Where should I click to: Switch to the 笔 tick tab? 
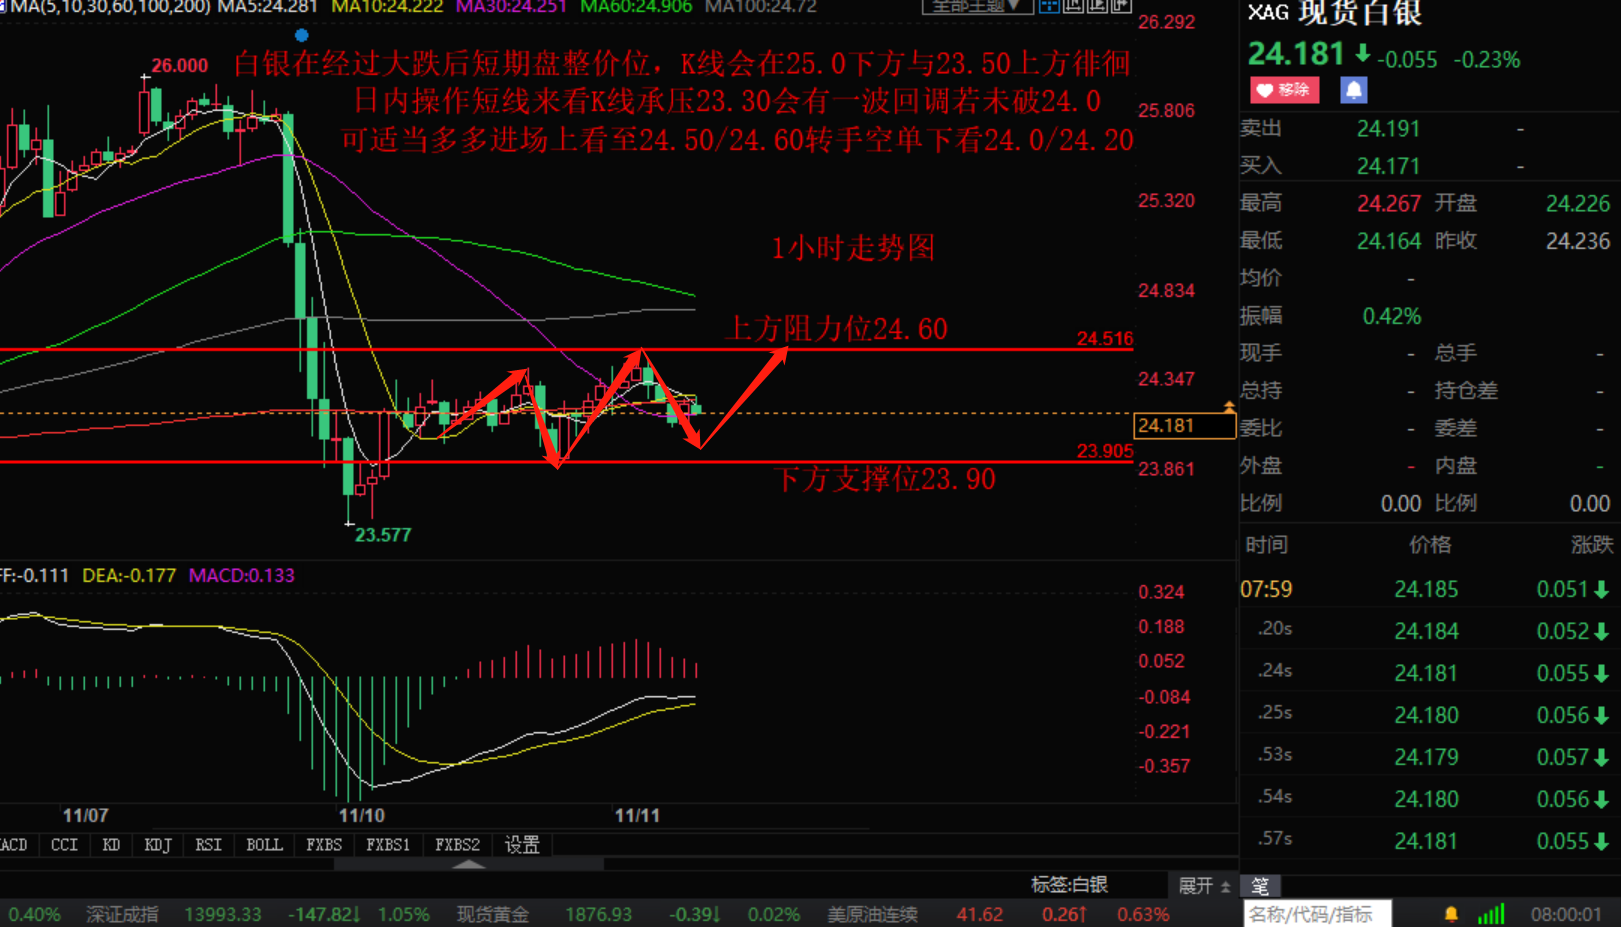(1260, 886)
